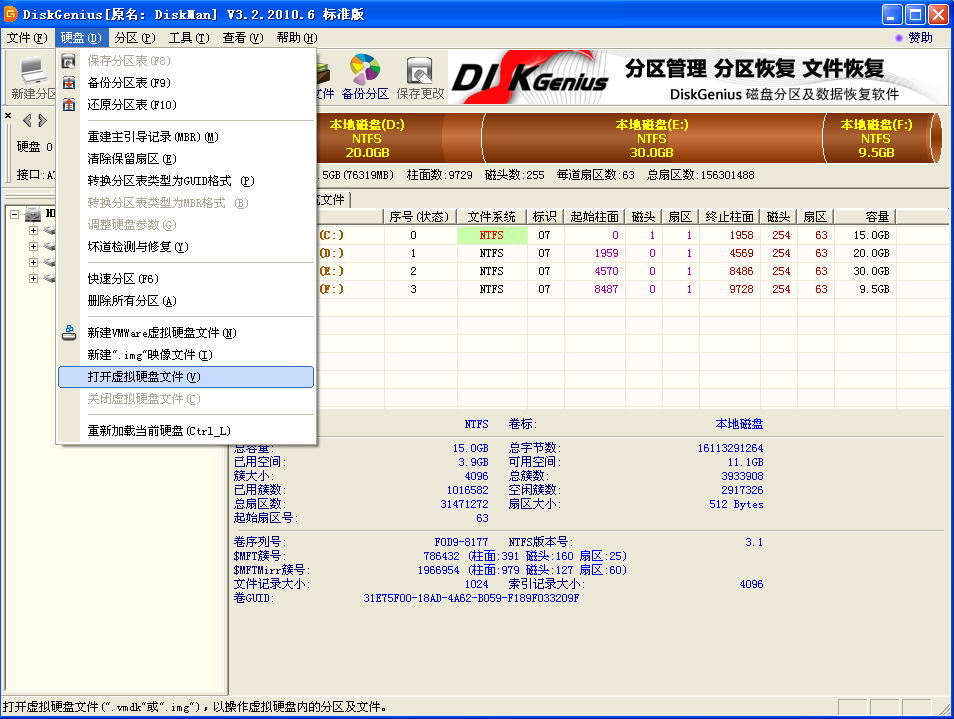Click the 还原分区表 (F10) menu icon
Viewport: 954px width, 719px height.
[69, 105]
